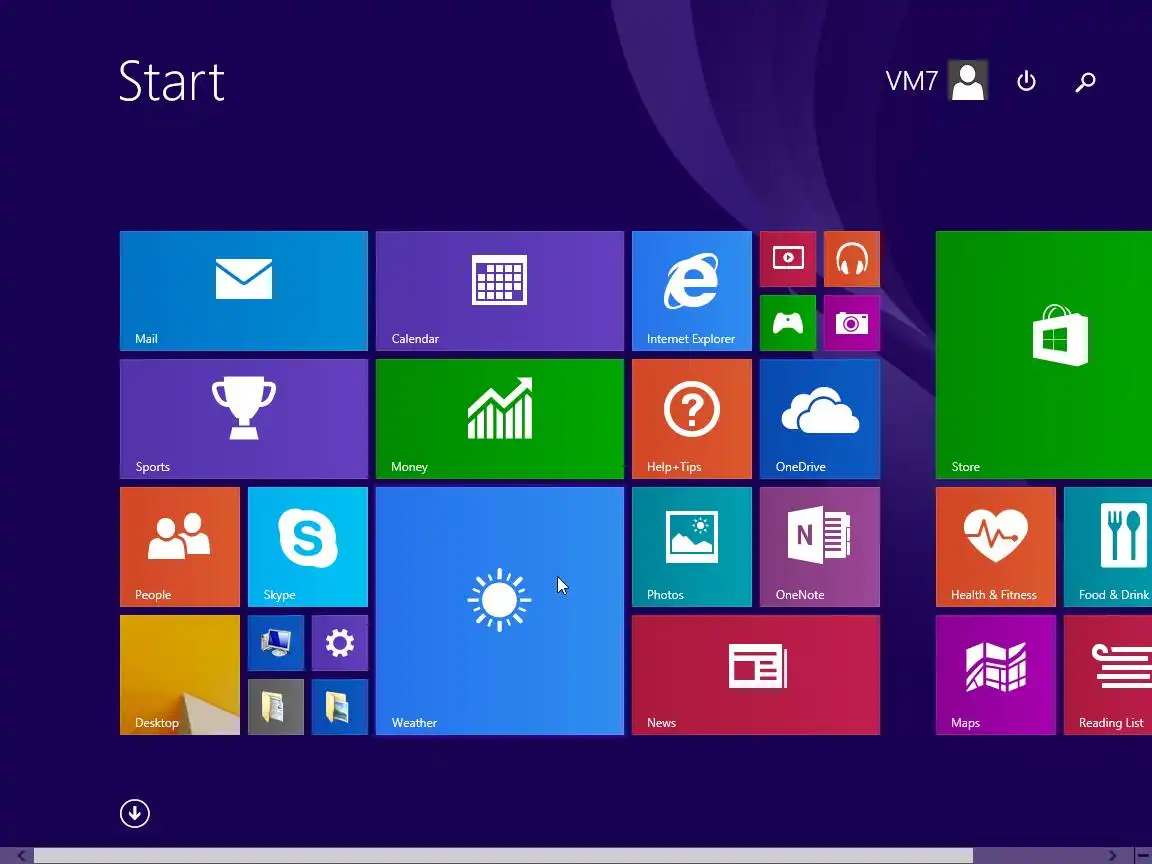Open the VM7 user account menu
Viewport: 1152px width, 864px height.
pos(936,80)
